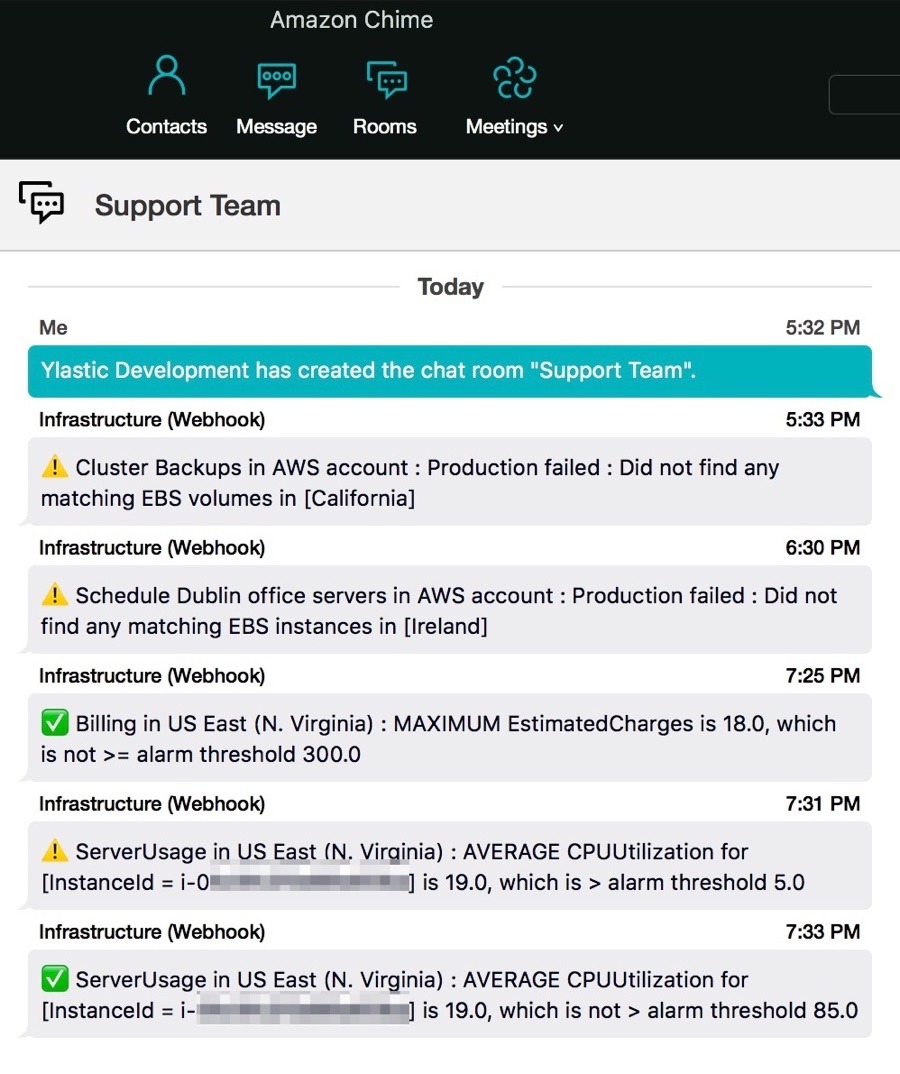
Task: Click the Support Team room icon
Action: click(42, 202)
